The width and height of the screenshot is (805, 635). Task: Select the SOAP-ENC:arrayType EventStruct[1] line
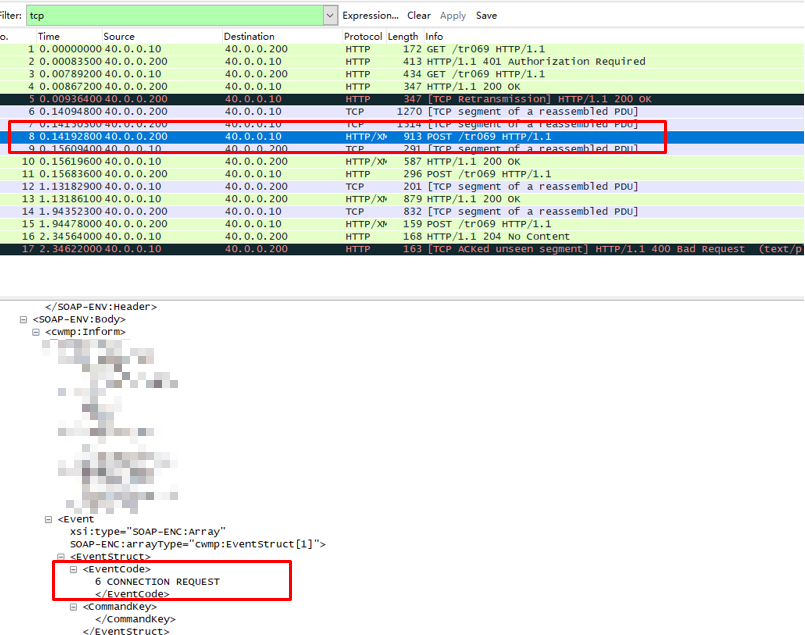point(198,544)
